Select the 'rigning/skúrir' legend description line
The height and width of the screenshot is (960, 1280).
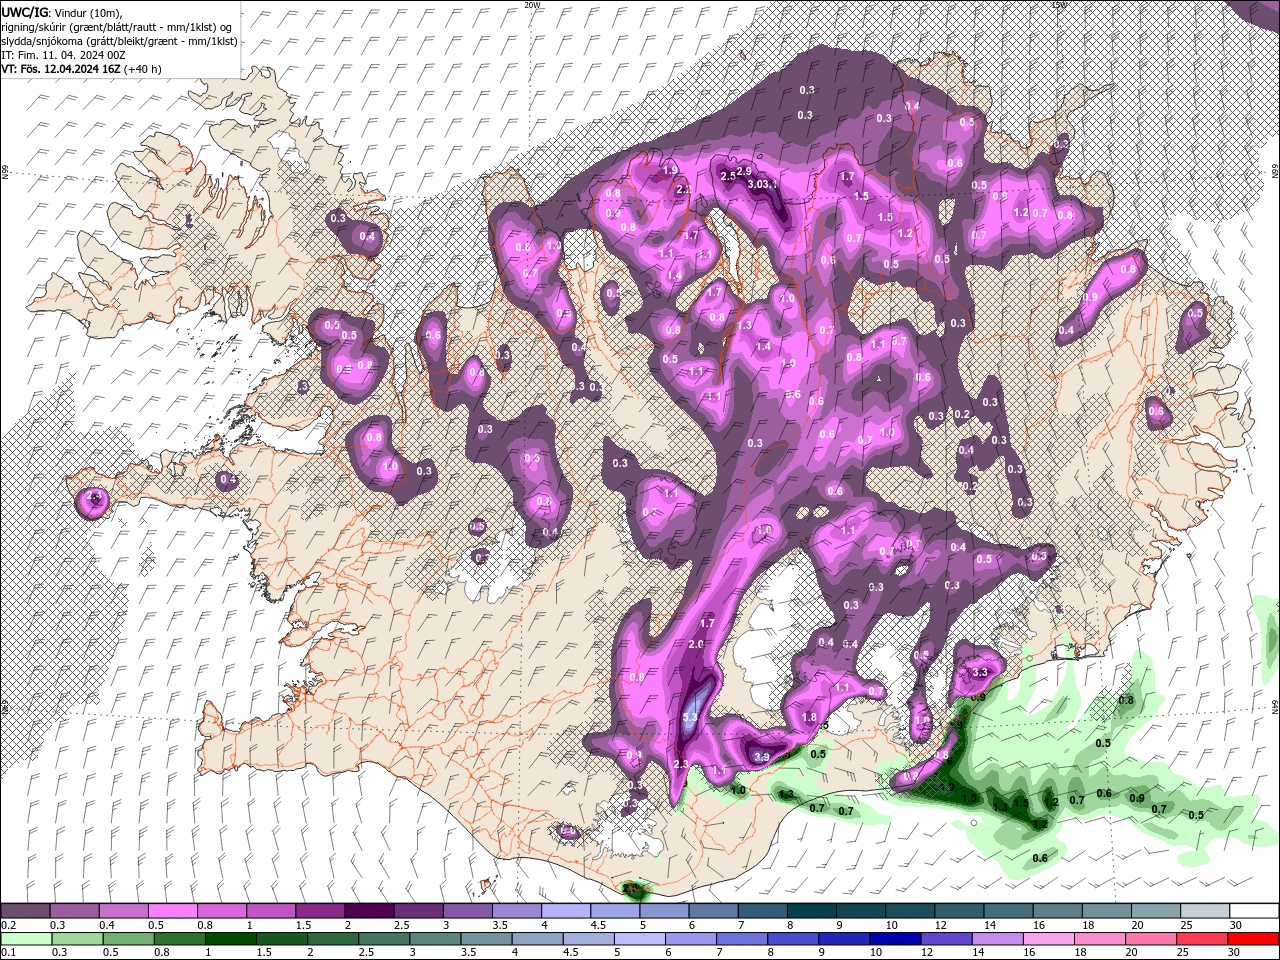coord(118,27)
